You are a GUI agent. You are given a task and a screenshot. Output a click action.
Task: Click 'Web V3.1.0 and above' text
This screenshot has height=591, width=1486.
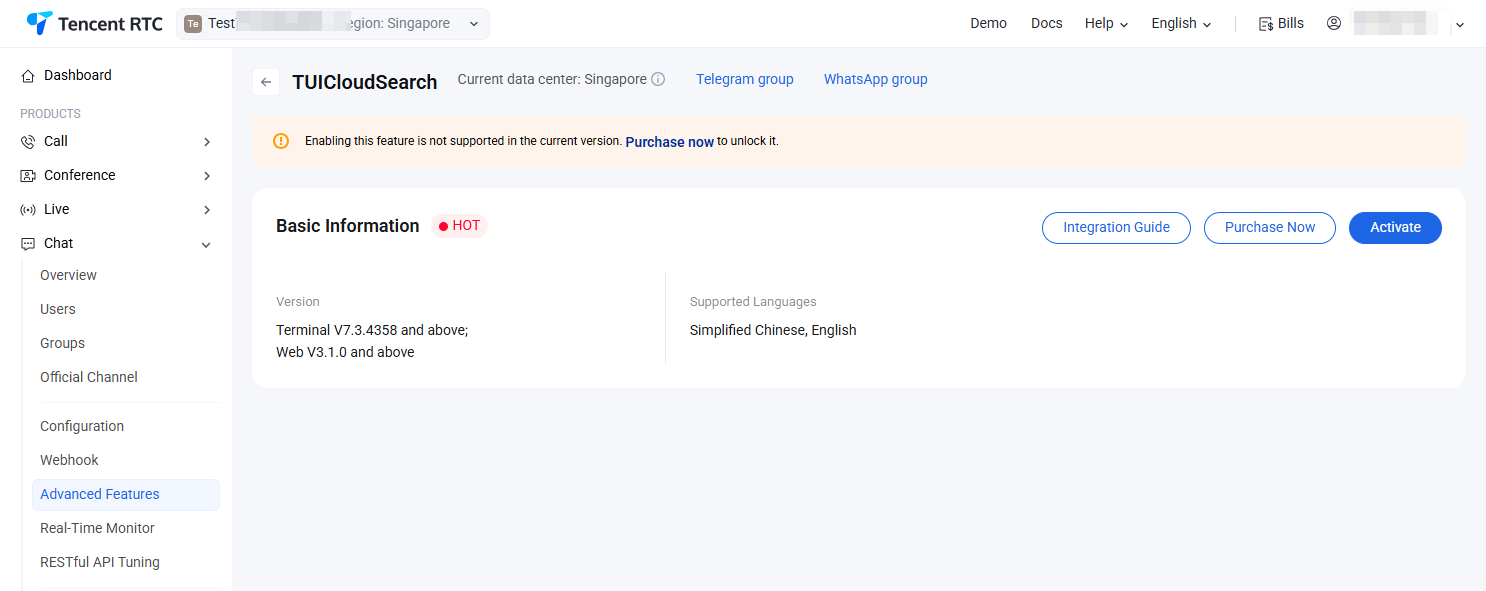click(345, 352)
